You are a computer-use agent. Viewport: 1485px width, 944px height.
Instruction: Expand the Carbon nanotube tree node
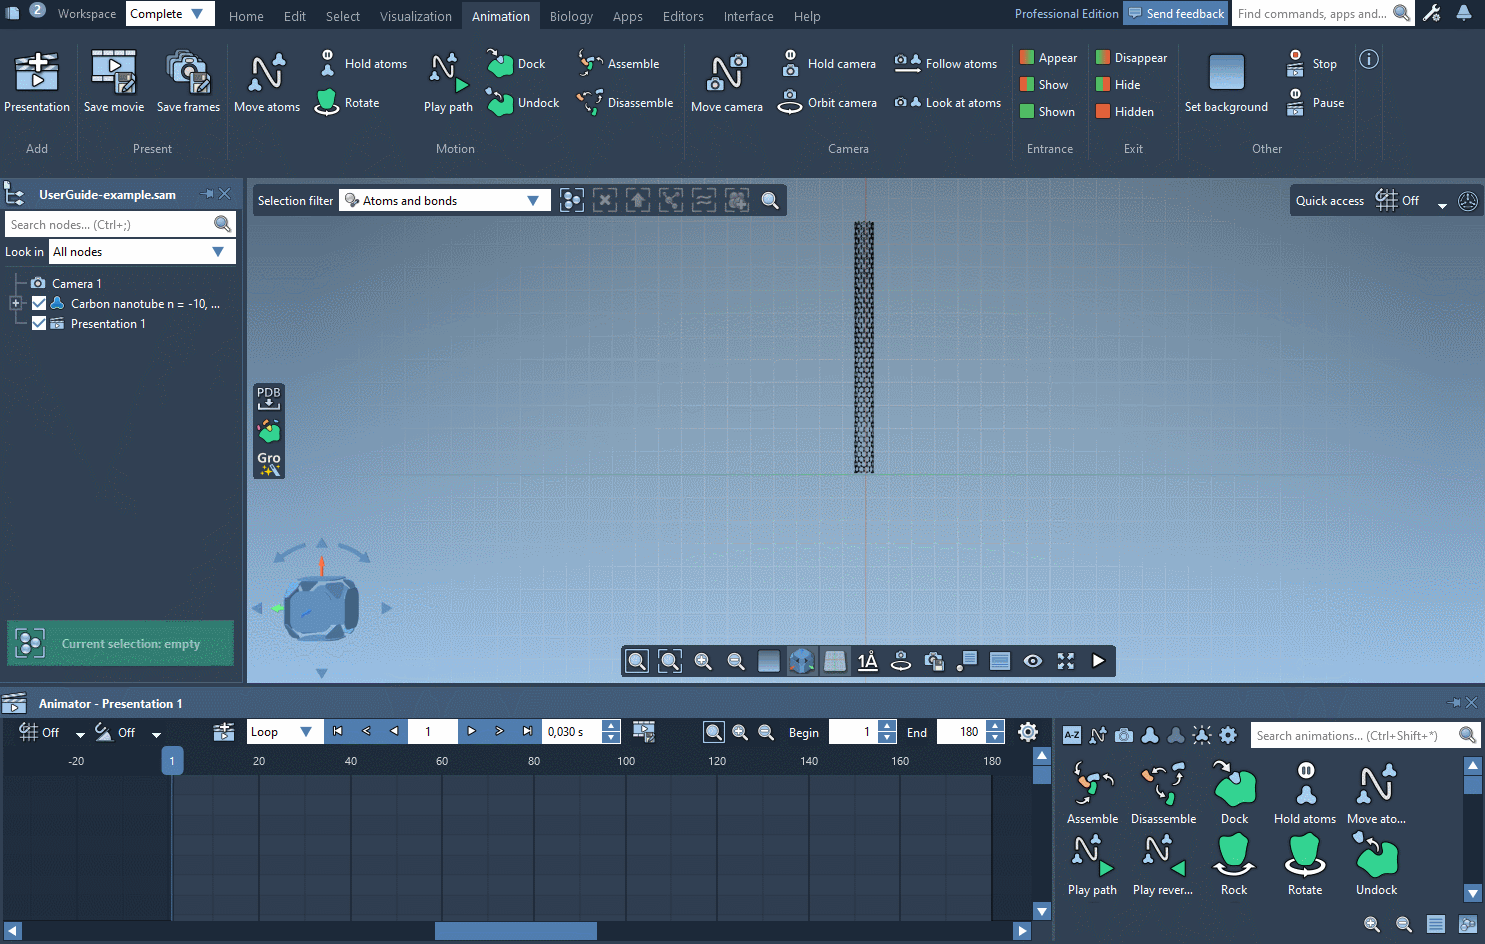pos(14,303)
